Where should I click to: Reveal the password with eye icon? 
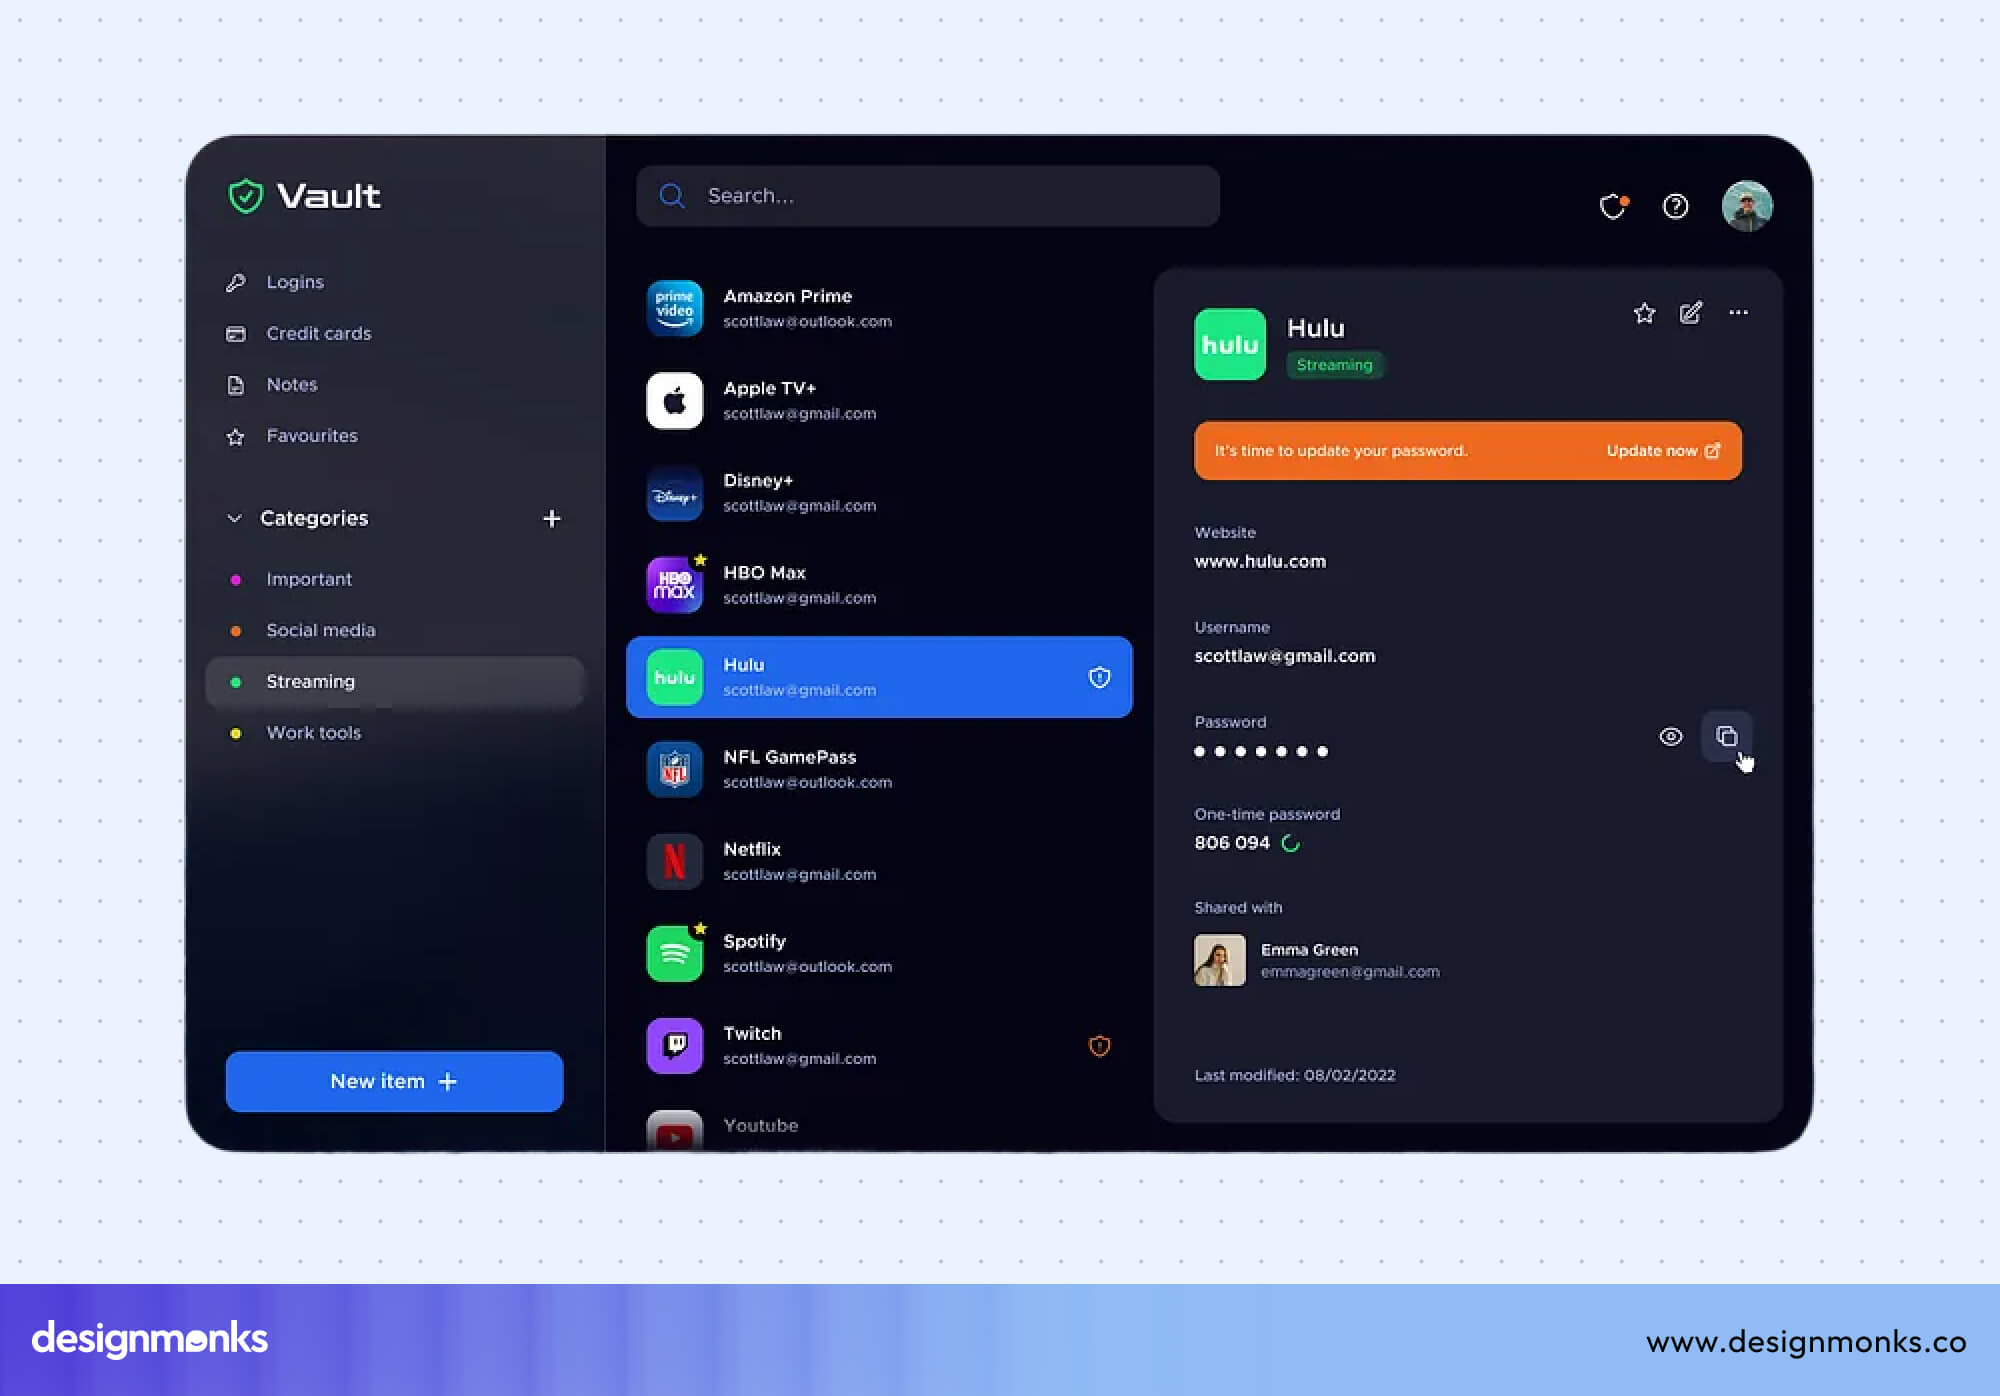pos(1670,737)
